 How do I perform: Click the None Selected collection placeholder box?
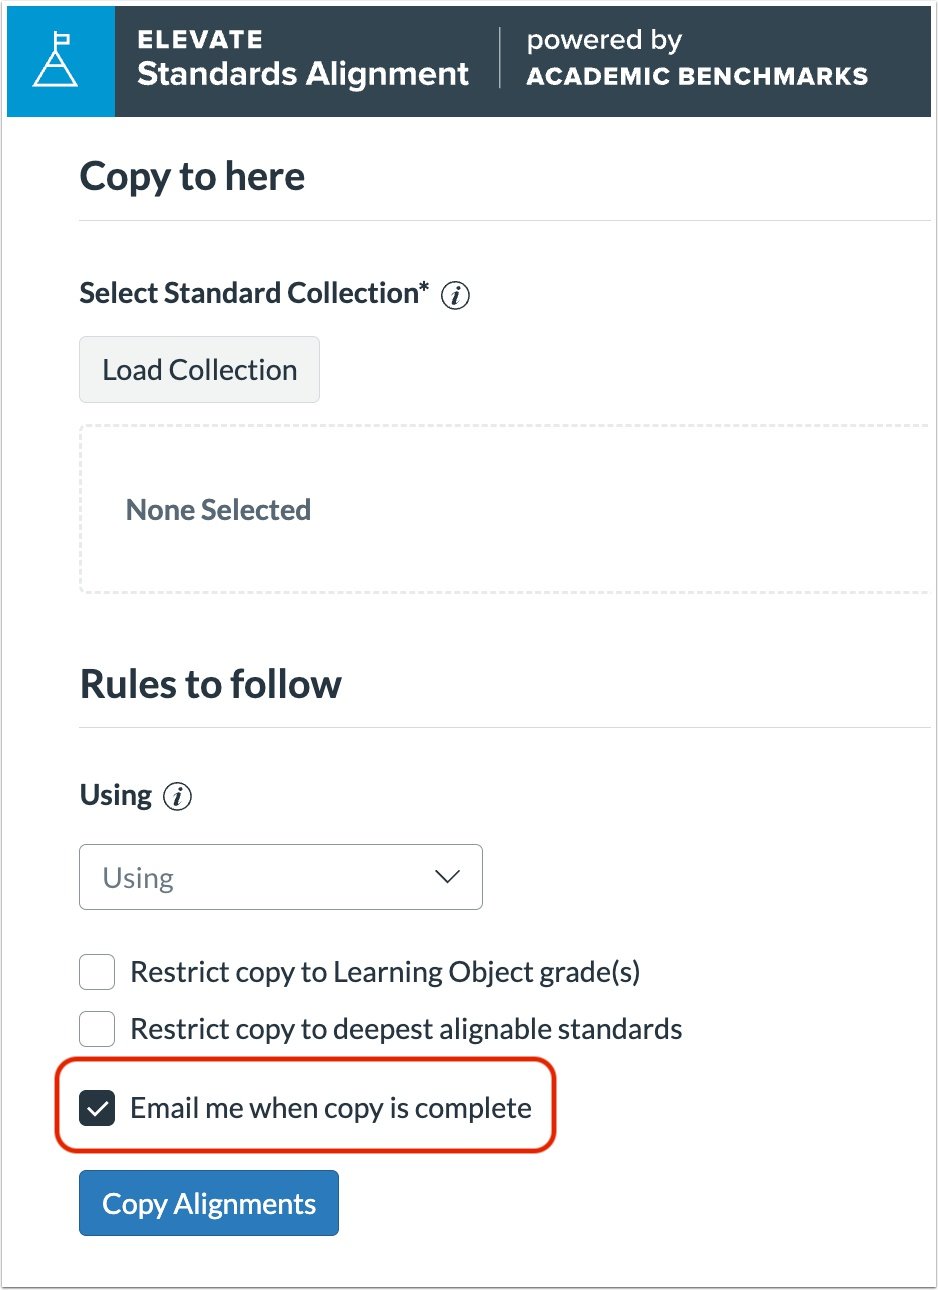505,510
